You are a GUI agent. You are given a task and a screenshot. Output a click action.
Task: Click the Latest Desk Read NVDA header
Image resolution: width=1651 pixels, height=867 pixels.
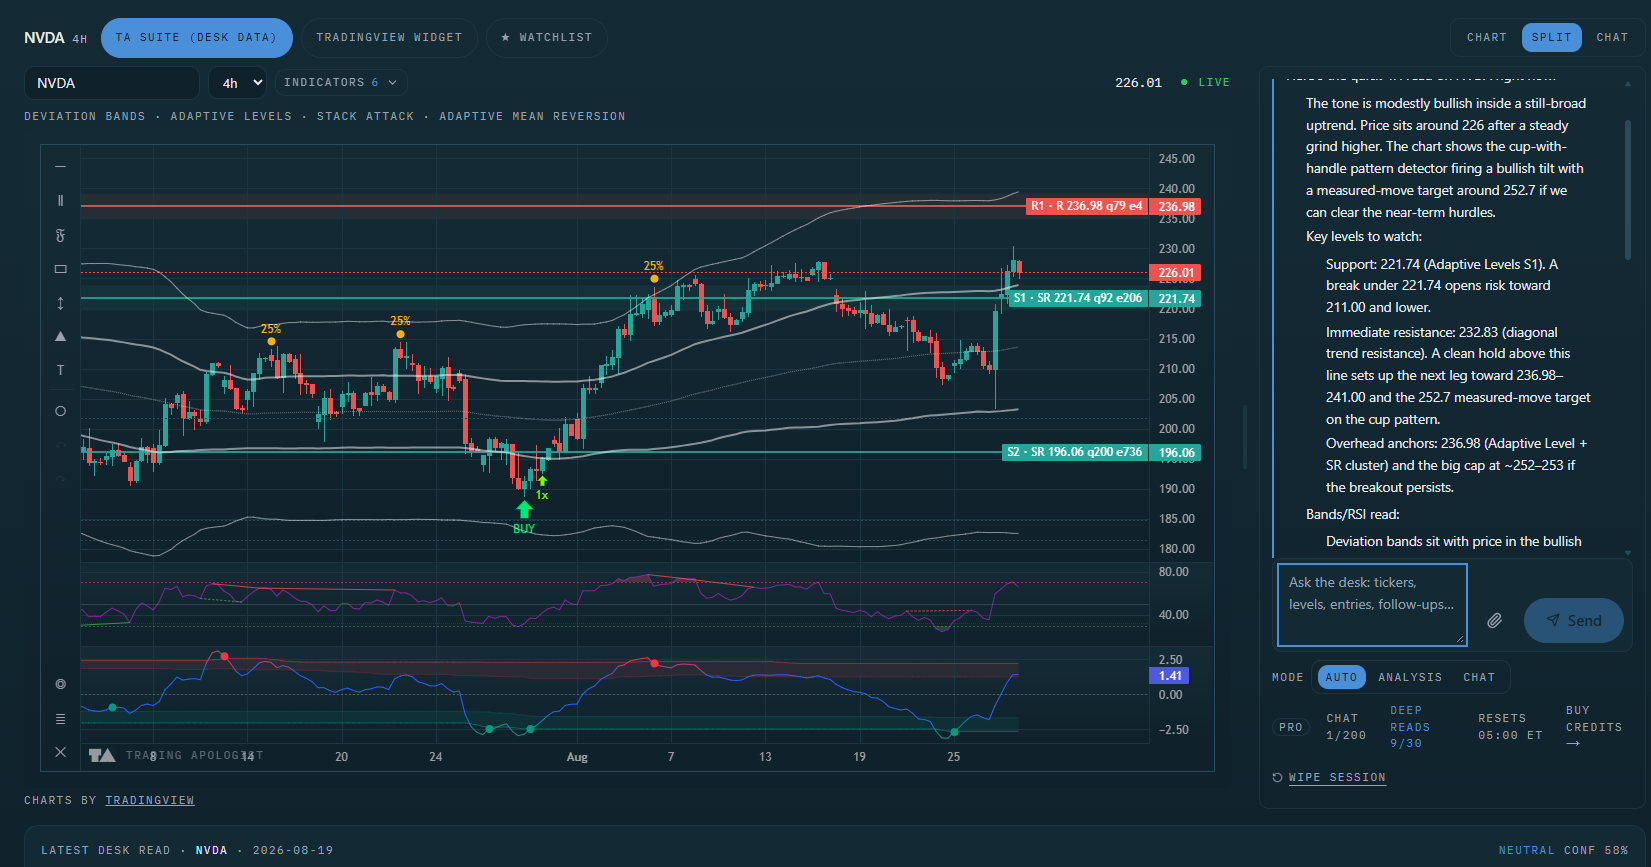pos(187,851)
